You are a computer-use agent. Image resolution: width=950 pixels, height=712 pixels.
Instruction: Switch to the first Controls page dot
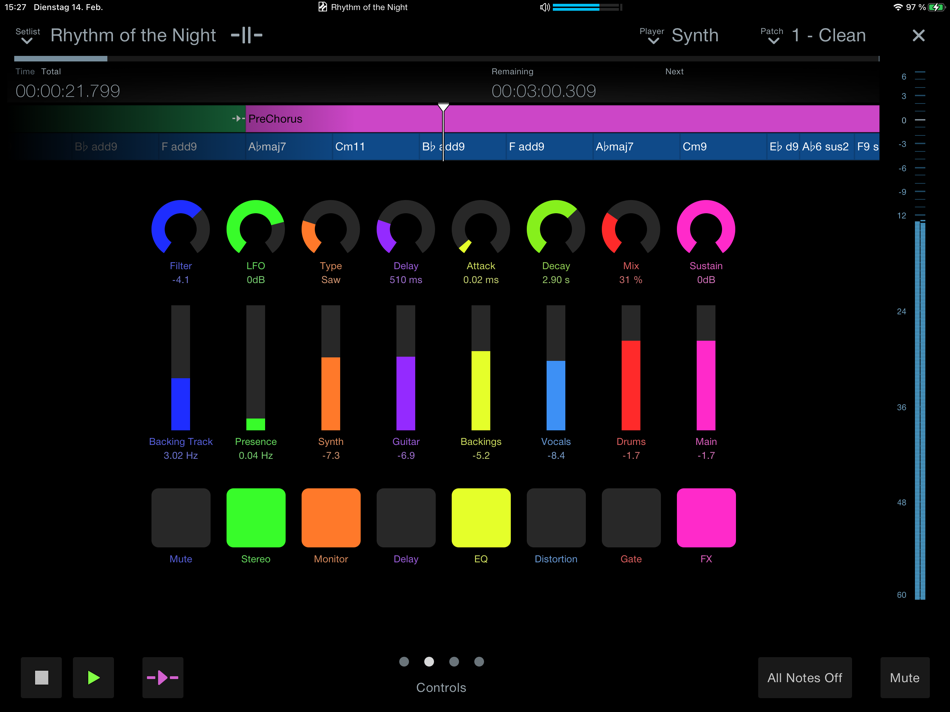(x=404, y=661)
